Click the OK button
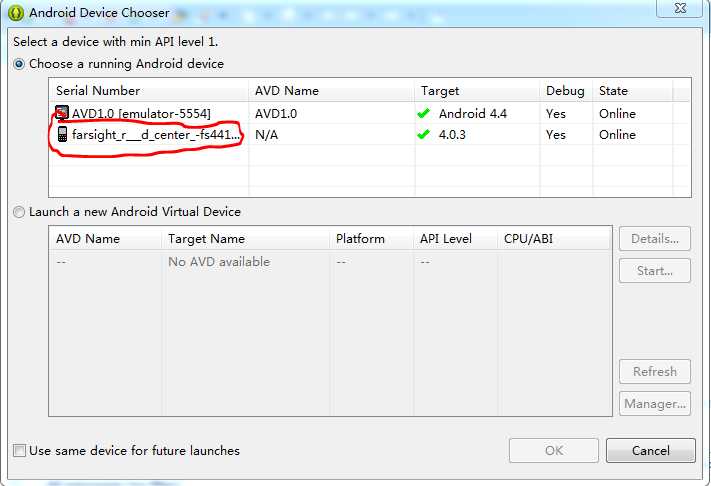 pos(554,451)
